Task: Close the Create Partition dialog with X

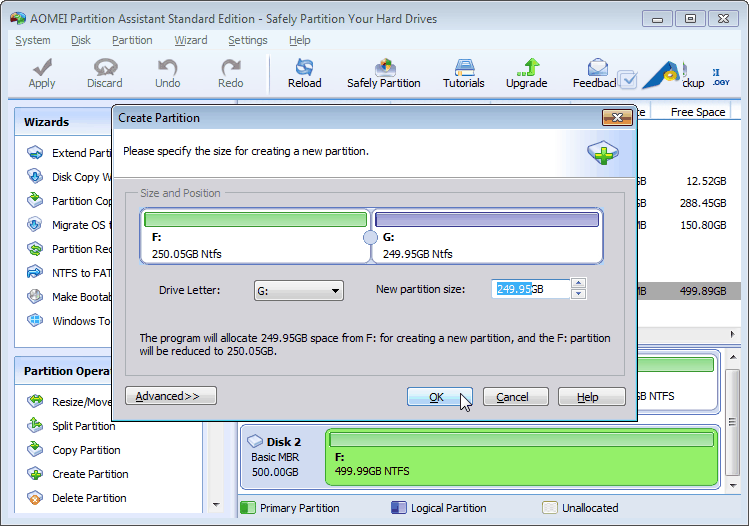Action: [617, 118]
